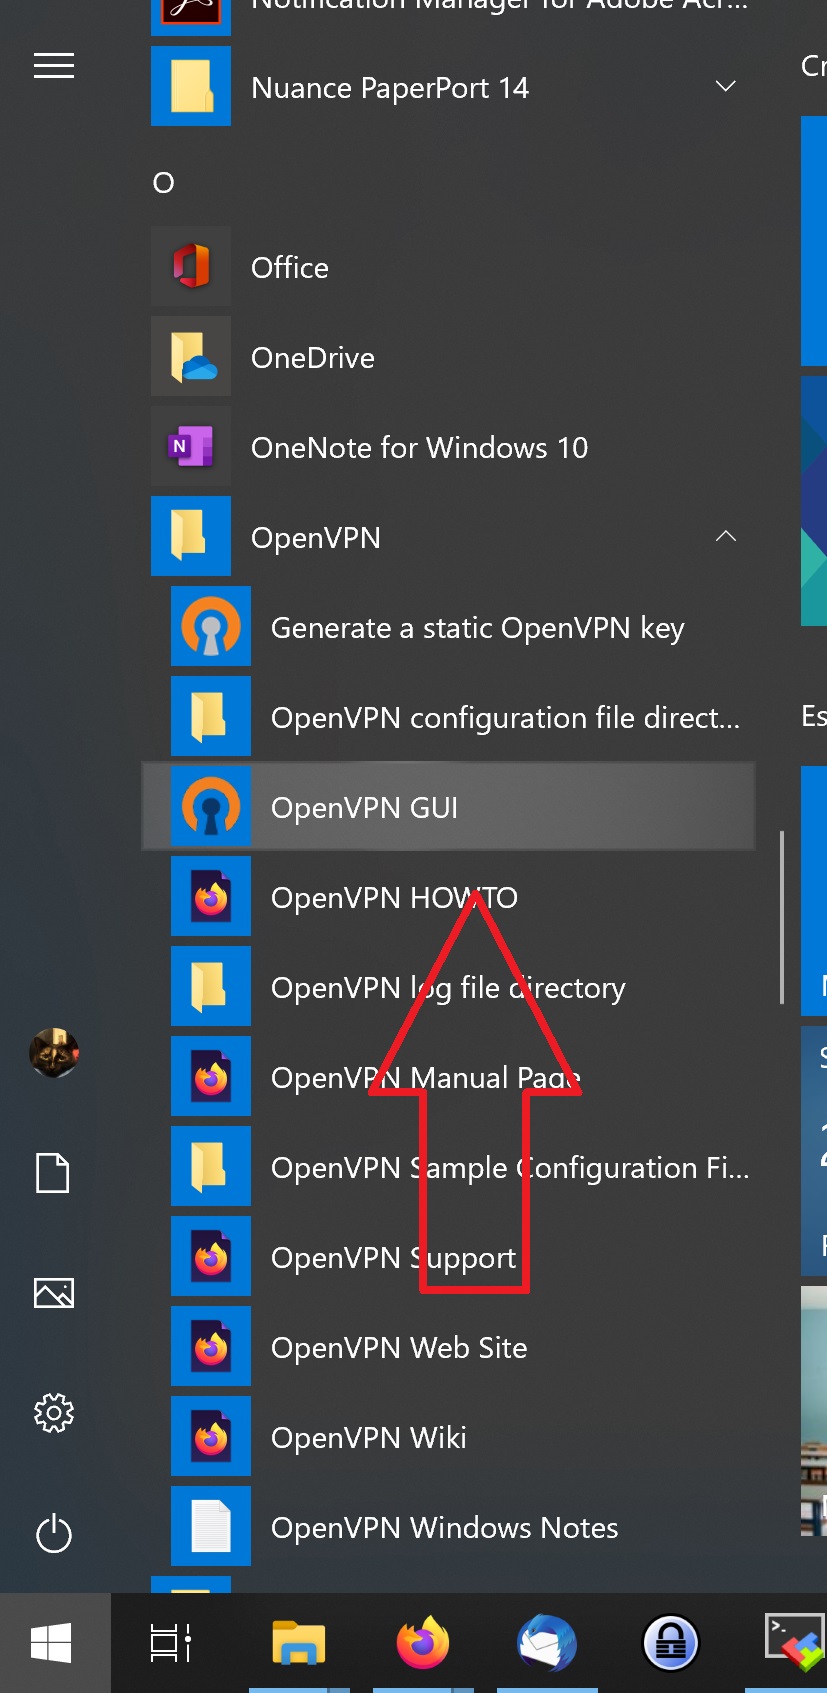Click the OpenVPN Wiki icon
Screen dimensions: 827x1693
pyautogui.click(x=211, y=1436)
